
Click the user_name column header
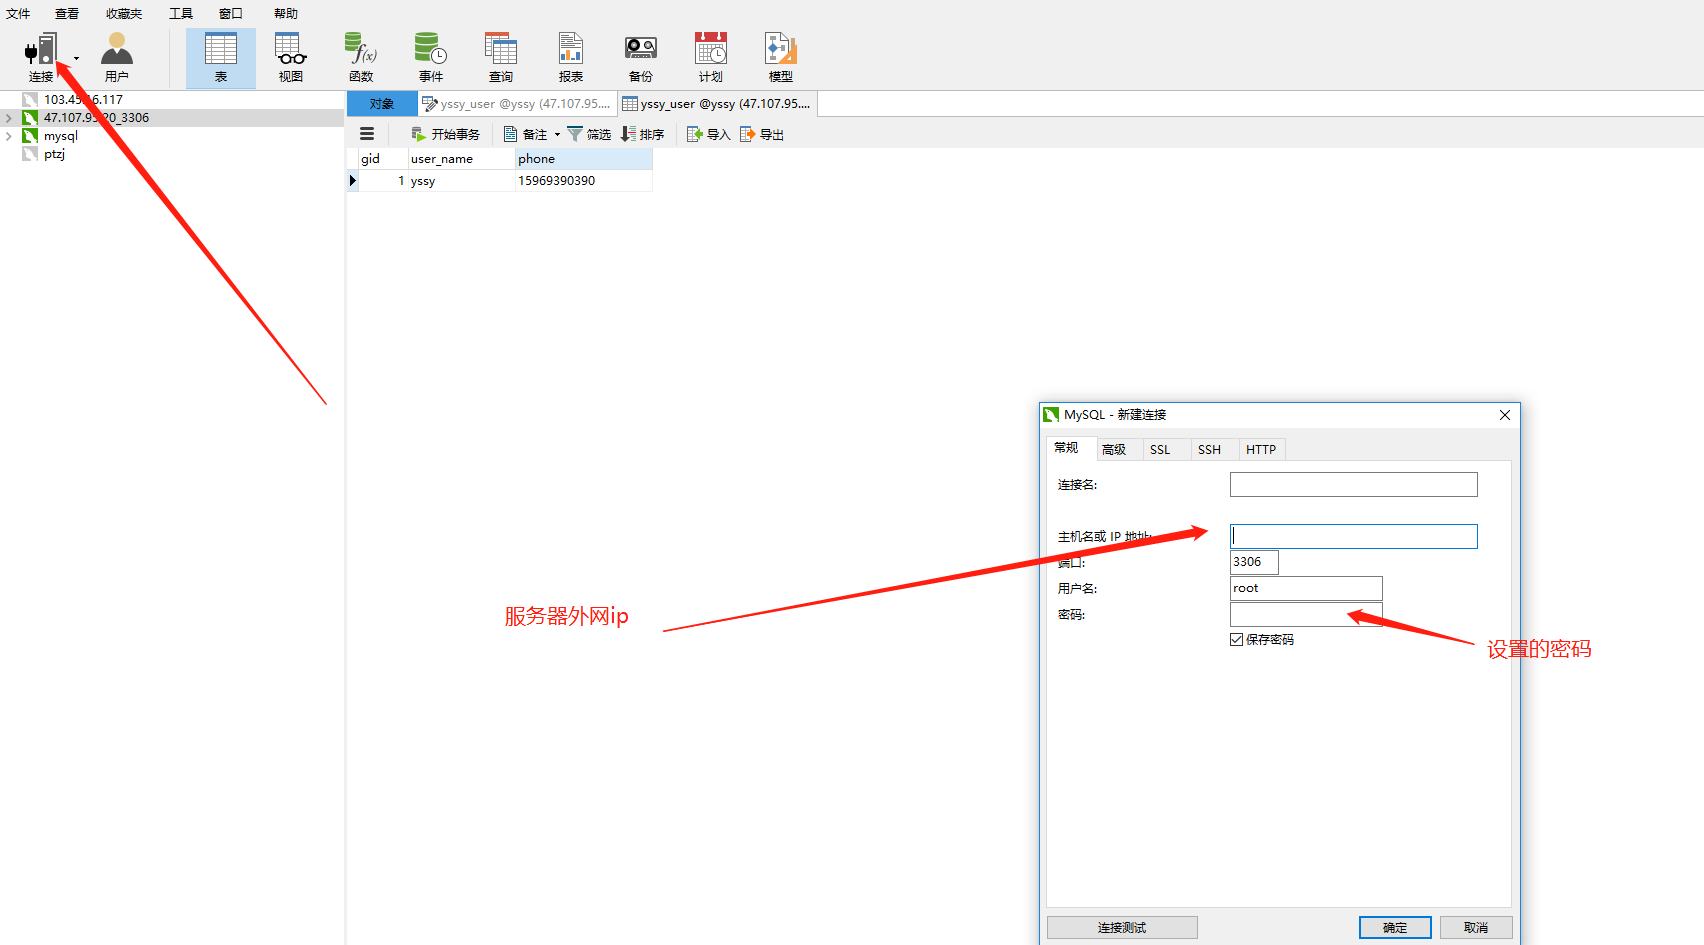point(461,159)
